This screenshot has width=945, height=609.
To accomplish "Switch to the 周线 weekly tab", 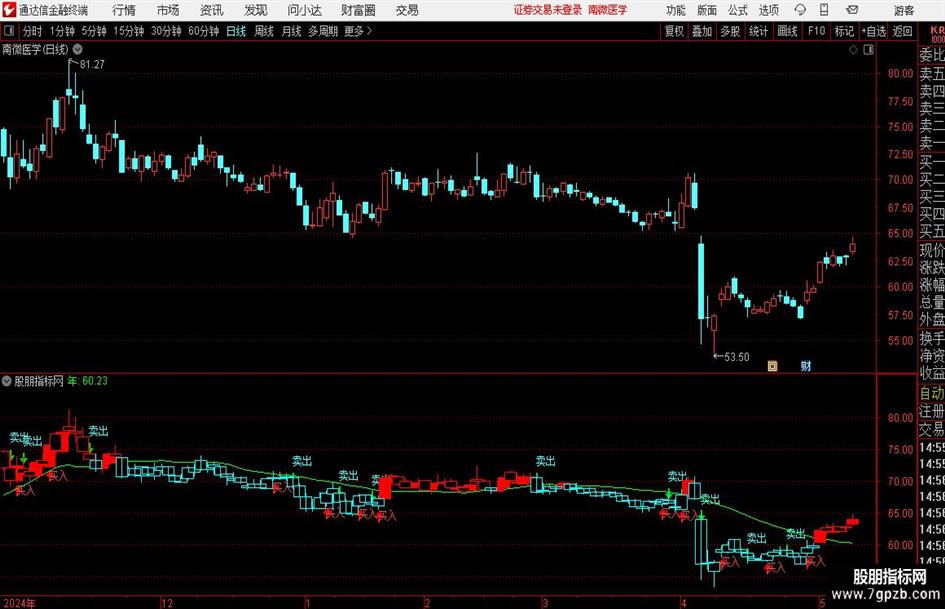I will (x=264, y=31).
